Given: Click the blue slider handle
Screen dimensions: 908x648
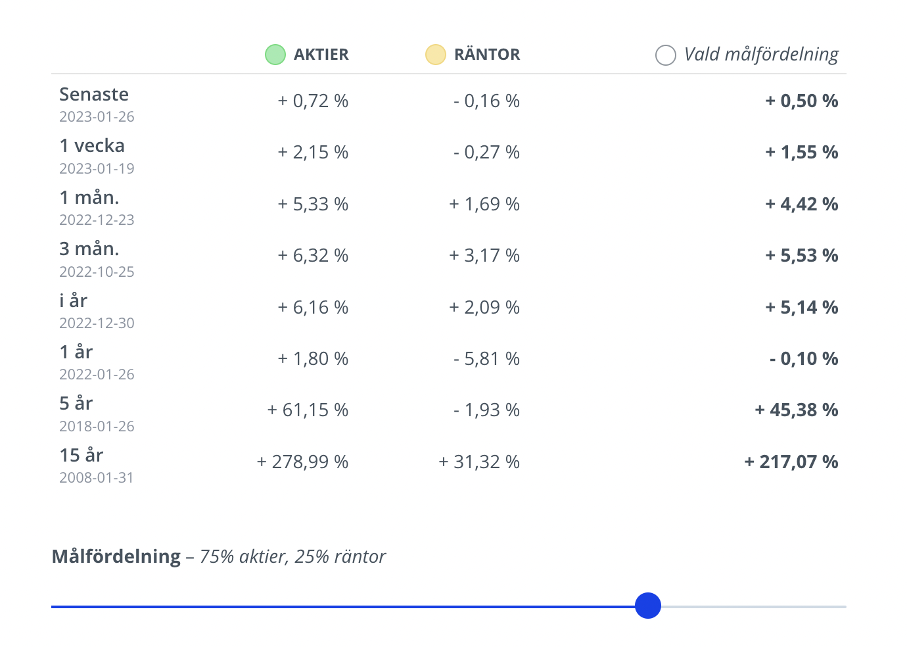Looking at the screenshot, I should pyautogui.click(x=648, y=605).
